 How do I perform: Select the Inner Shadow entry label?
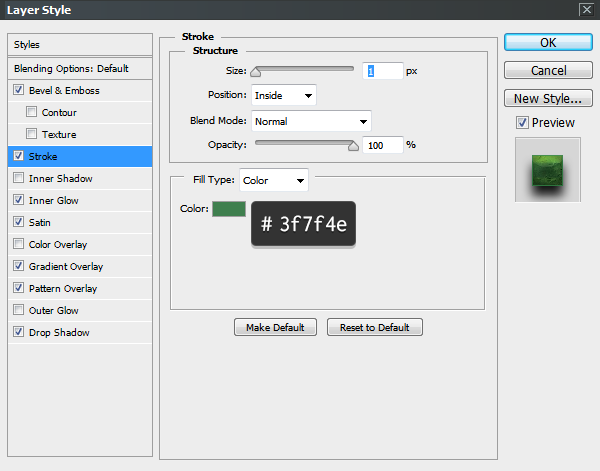(x=60, y=178)
